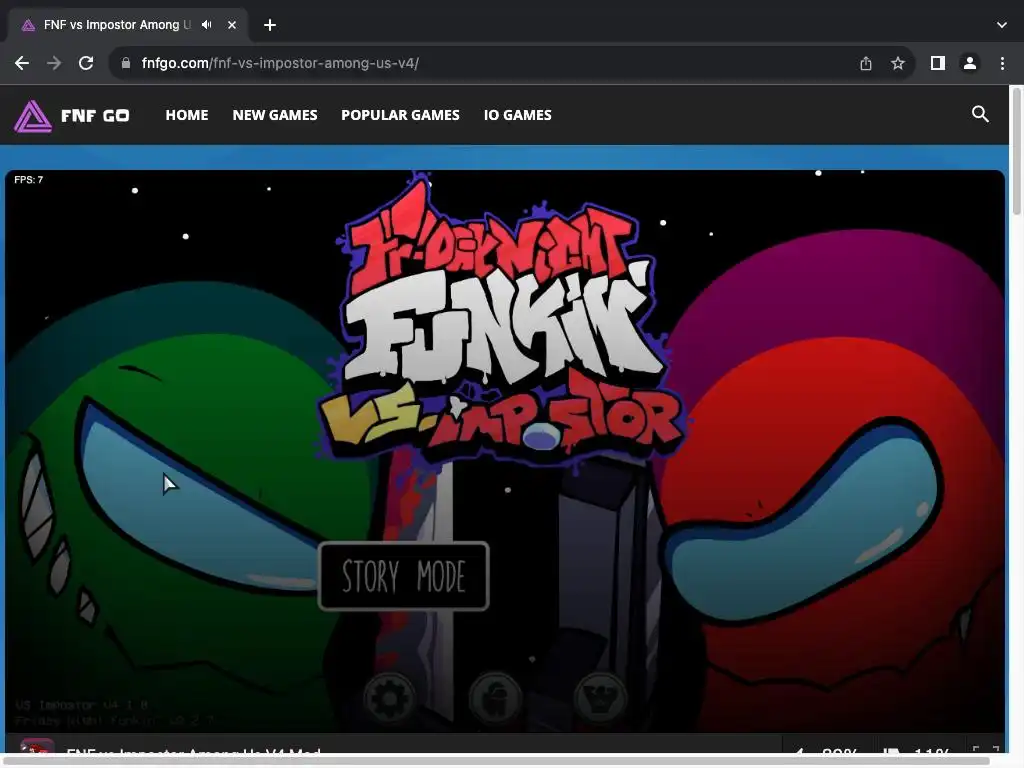Open the game's gear options button
Viewport: 1024px width, 768px height.
(390, 697)
